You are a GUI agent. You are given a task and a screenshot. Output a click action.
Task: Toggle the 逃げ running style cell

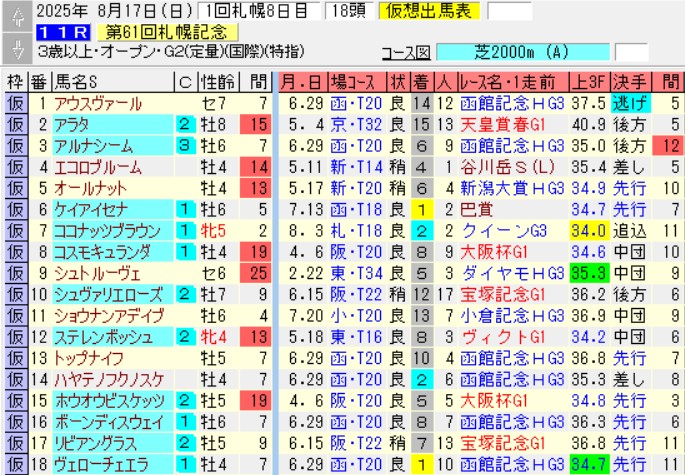[629, 102]
